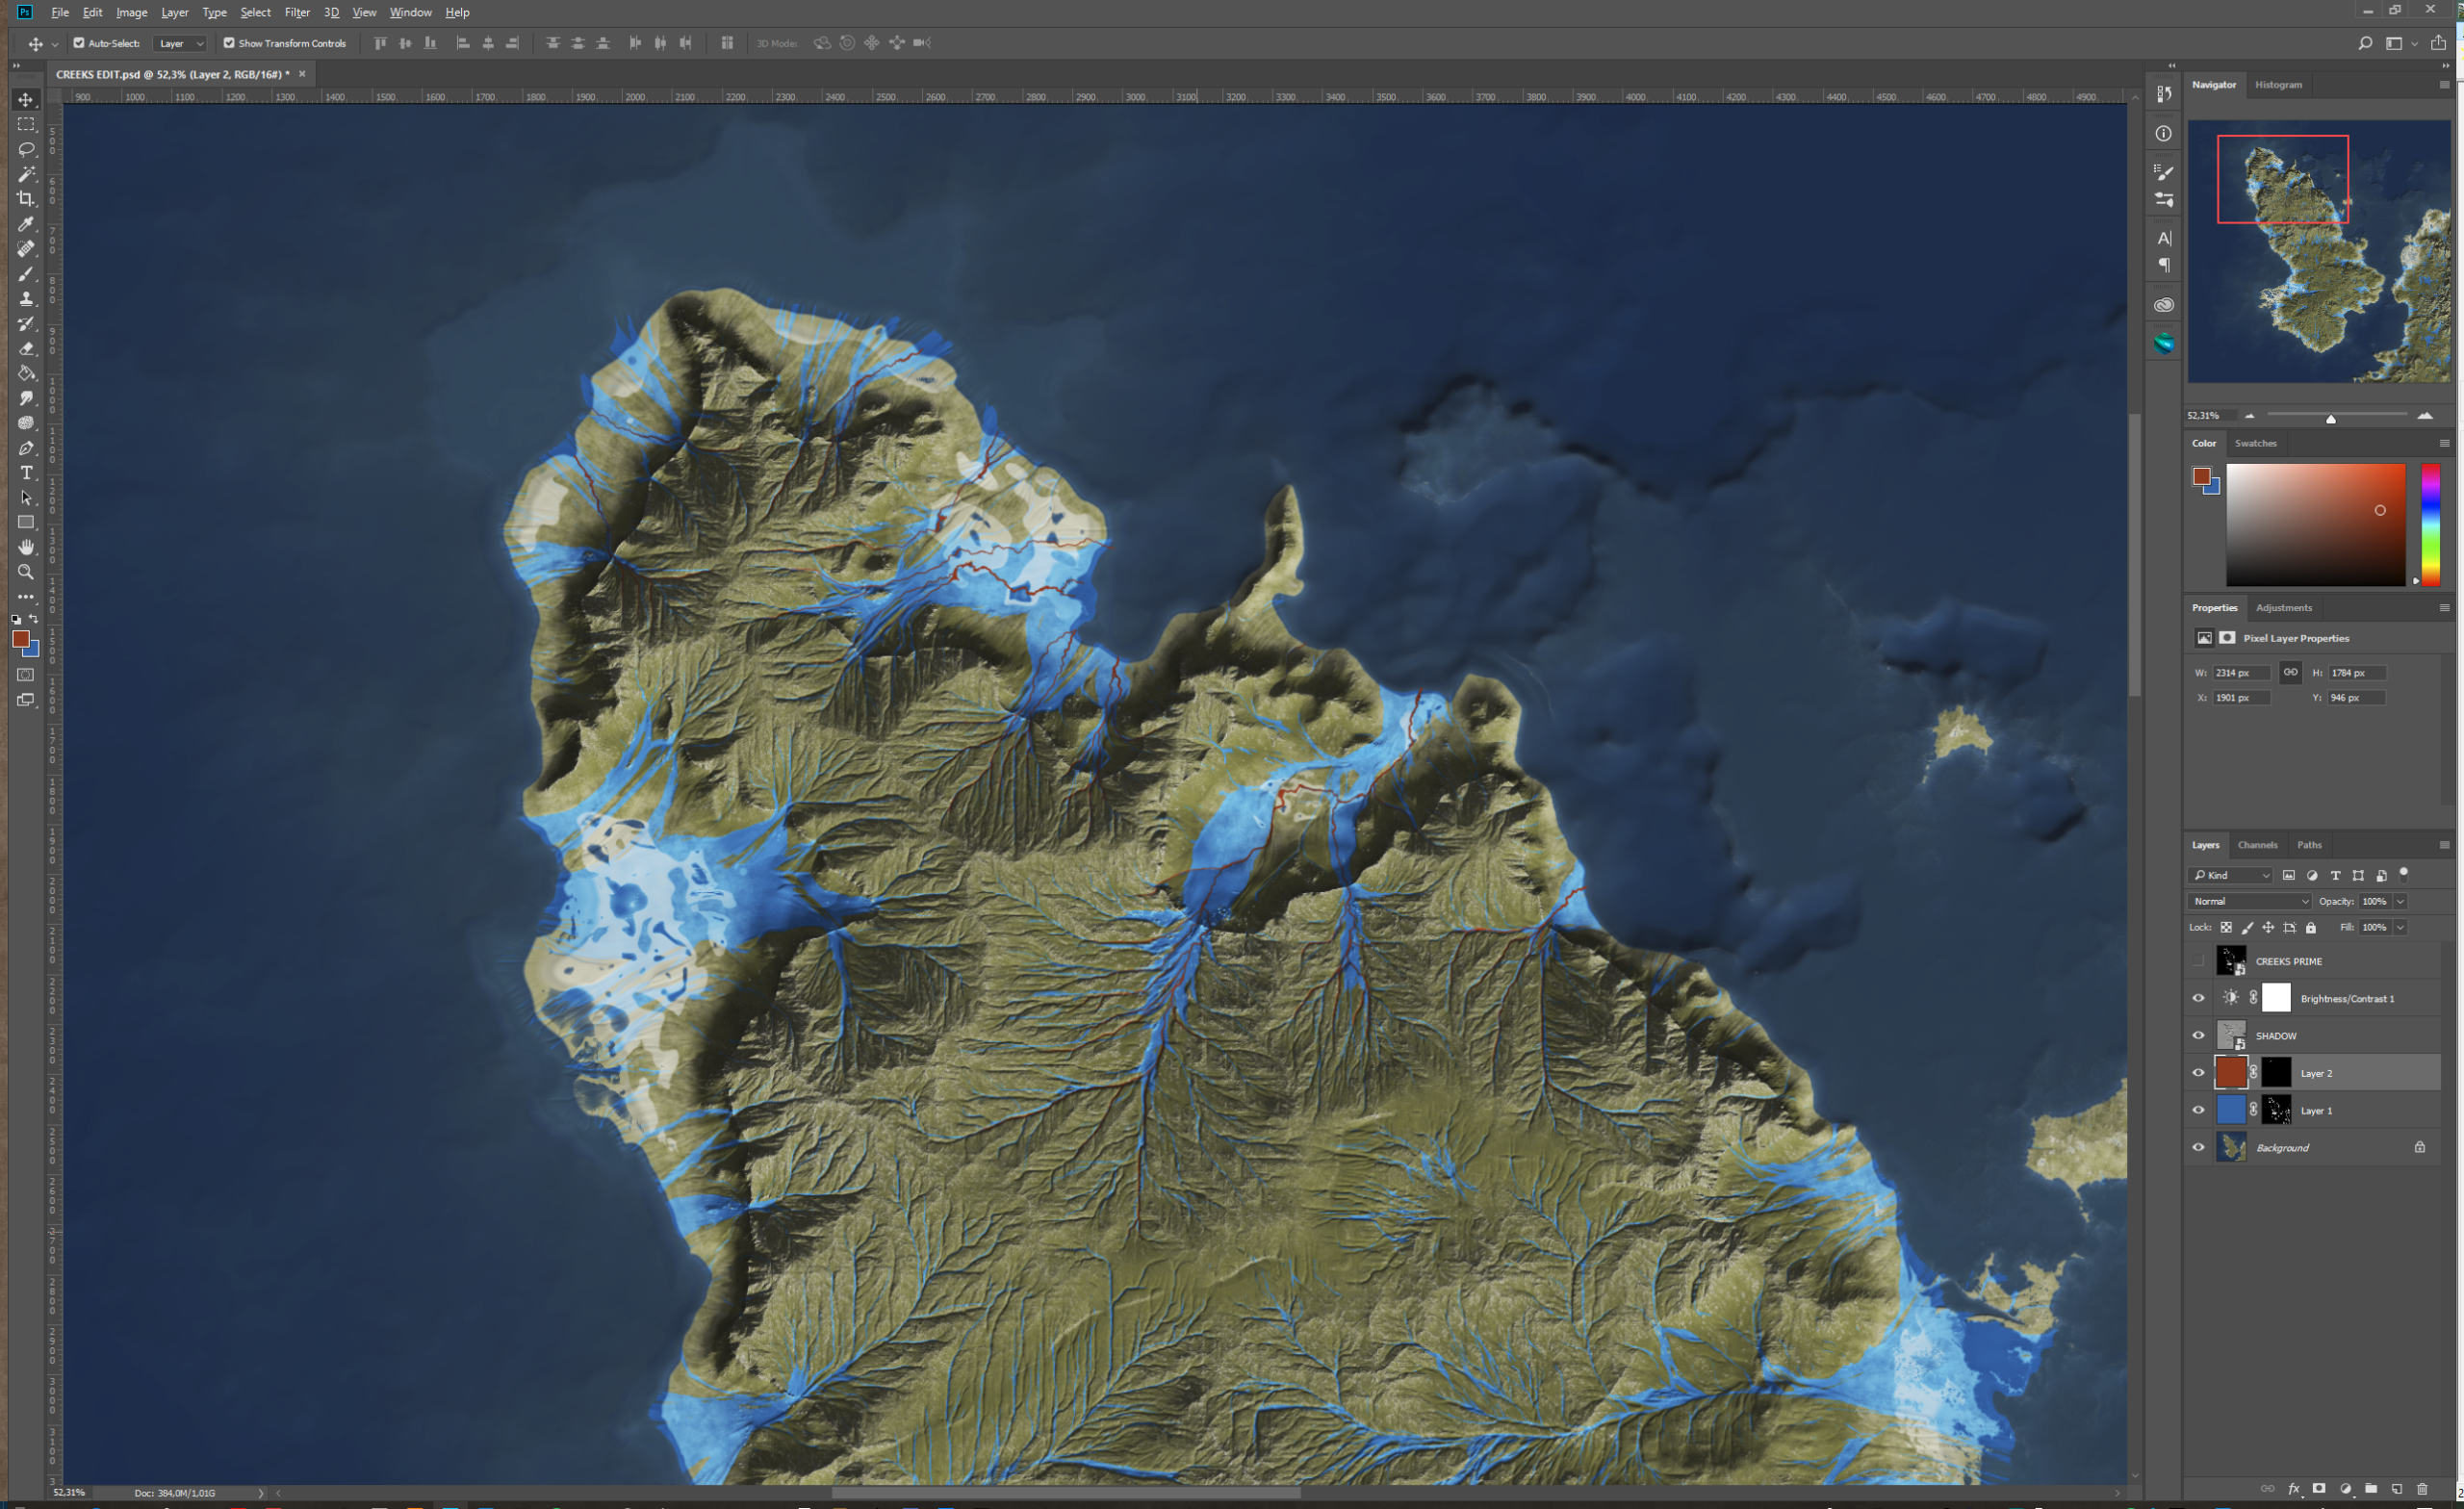This screenshot has width=2464, height=1509.
Task: Hide the SHADOW layer visibility
Action: 2198,1036
